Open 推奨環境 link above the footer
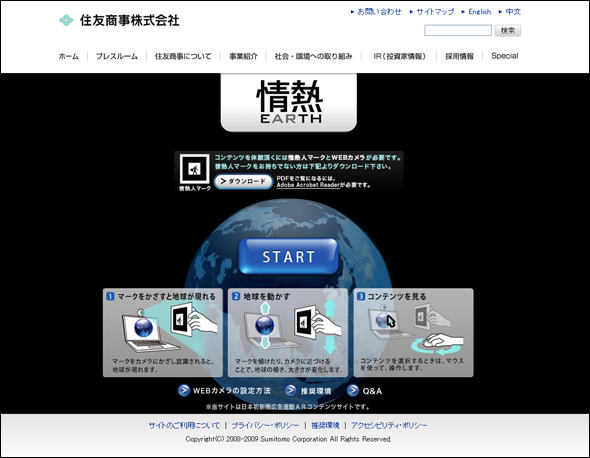590x458 pixels. coord(316,391)
